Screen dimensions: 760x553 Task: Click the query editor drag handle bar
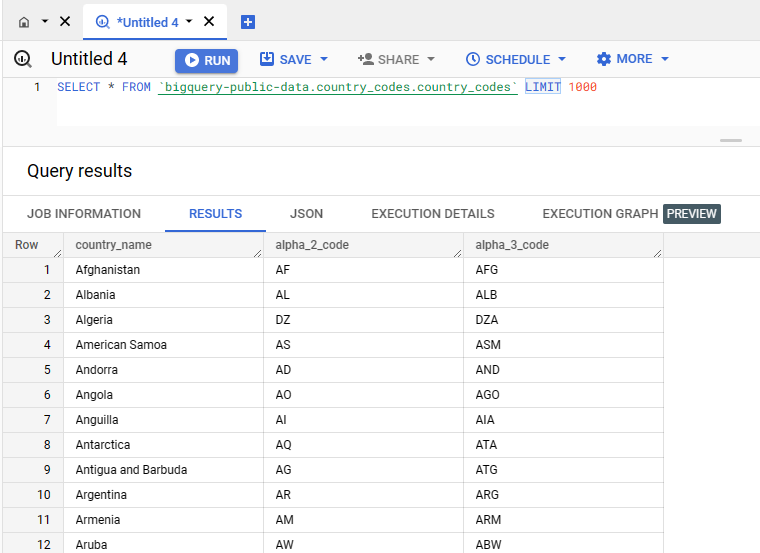pos(730,141)
